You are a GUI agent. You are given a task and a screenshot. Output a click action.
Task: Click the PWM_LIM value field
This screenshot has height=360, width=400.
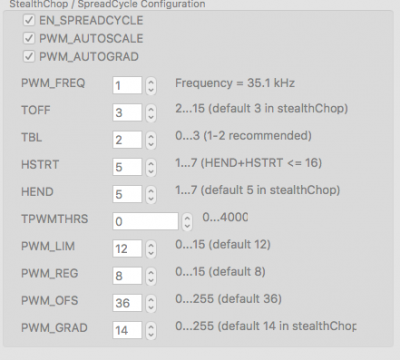tap(127, 249)
